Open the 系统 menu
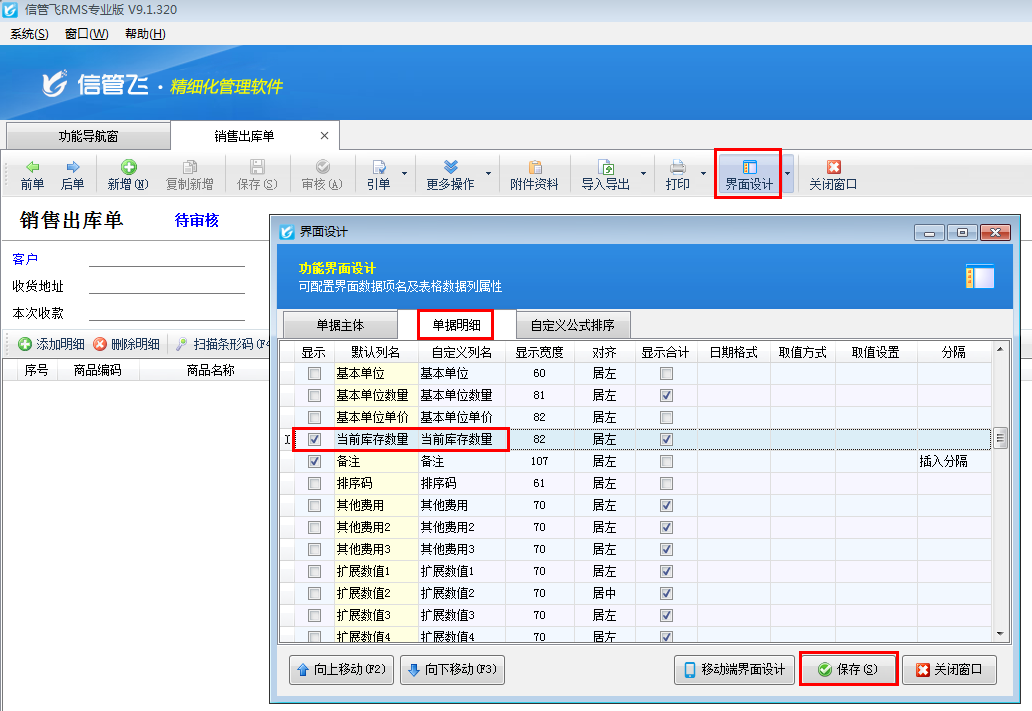1032x711 pixels. (28, 33)
